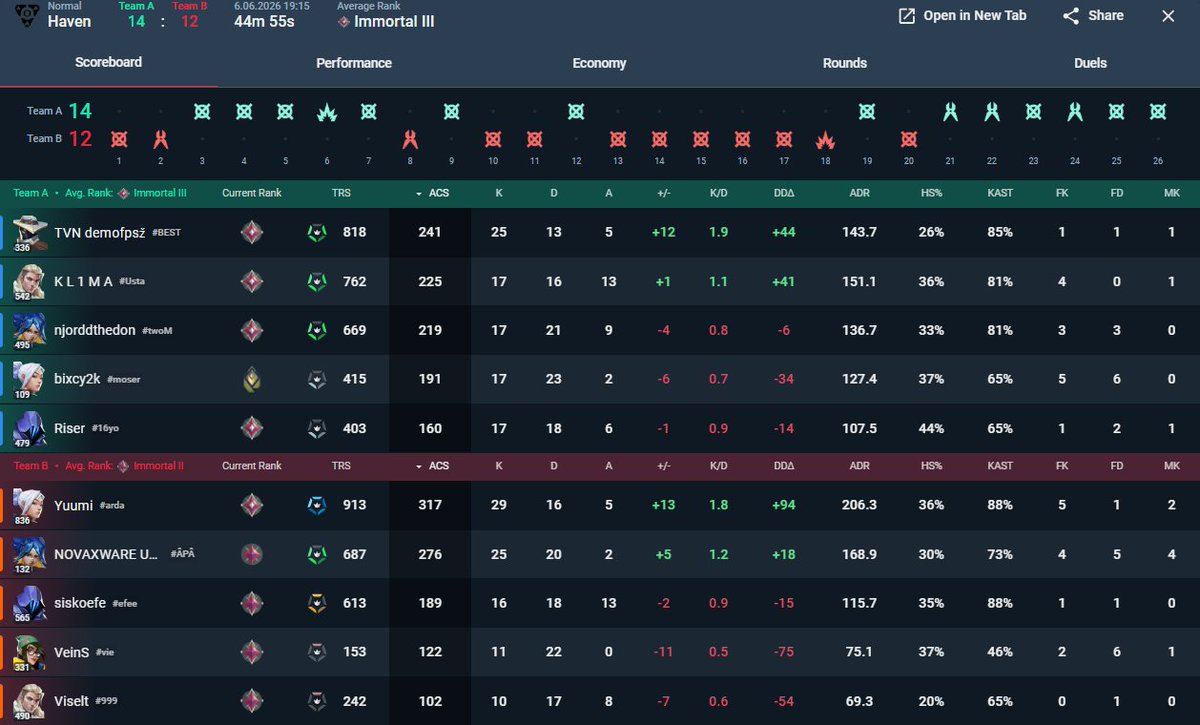1200x725 pixels.
Task: Select Team B's round 18 spike explosion icon
Action: click(x=825, y=139)
